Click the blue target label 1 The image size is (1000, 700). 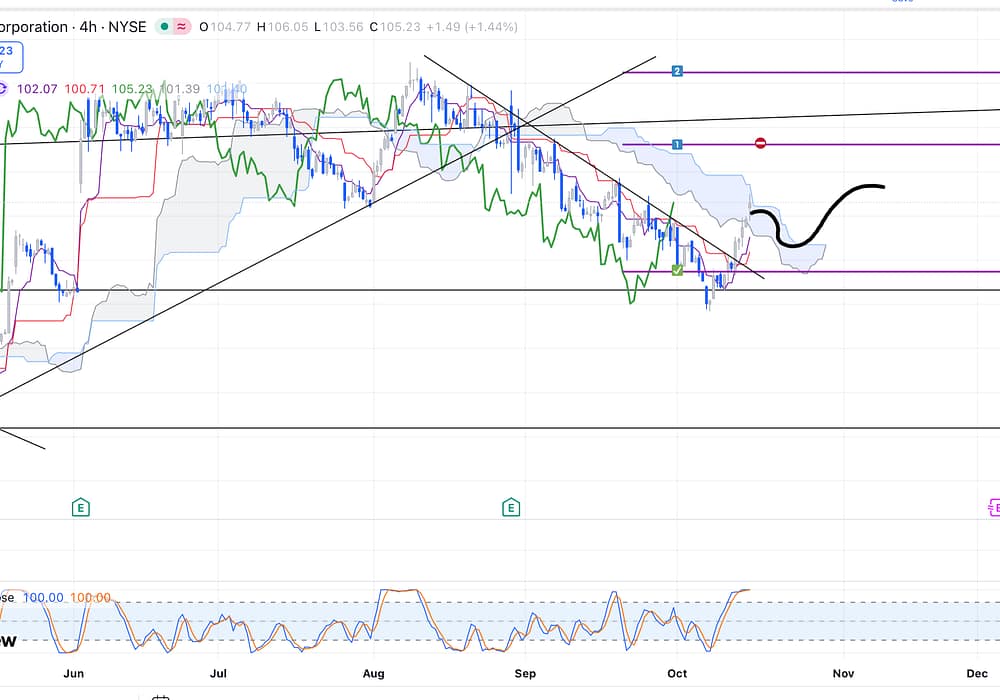pos(677,145)
